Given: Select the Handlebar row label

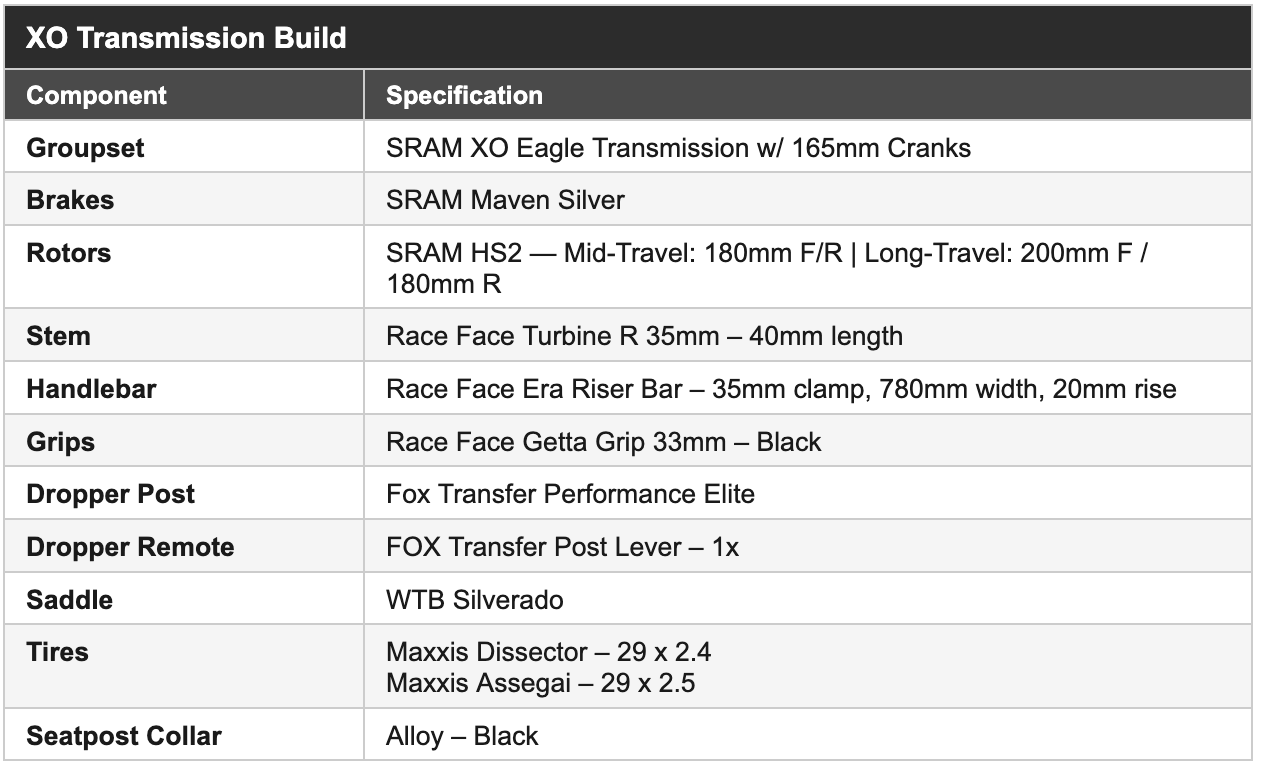Looking at the screenshot, I should click(x=91, y=389).
